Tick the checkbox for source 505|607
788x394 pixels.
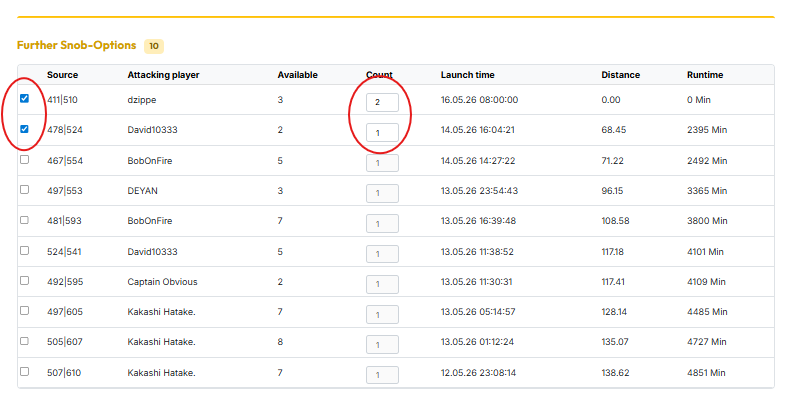(x=24, y=341)
